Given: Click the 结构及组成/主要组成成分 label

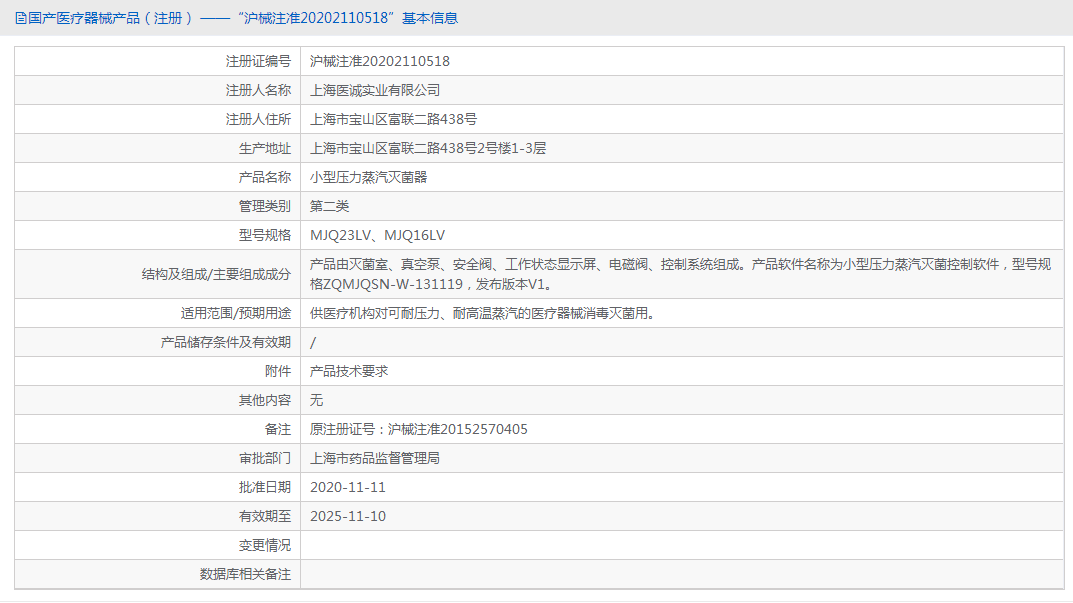Looking at the screenshot, I should click(216, 274).
